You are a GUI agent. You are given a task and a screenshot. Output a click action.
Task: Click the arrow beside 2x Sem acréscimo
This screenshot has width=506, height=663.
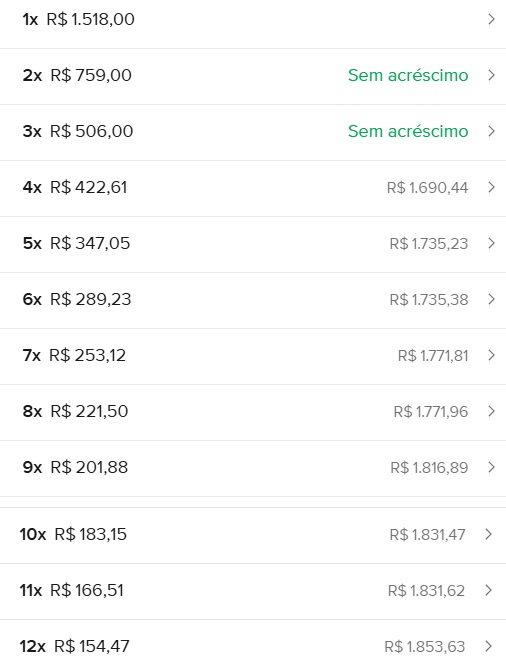pyautogui.click(x=491, y=75)
